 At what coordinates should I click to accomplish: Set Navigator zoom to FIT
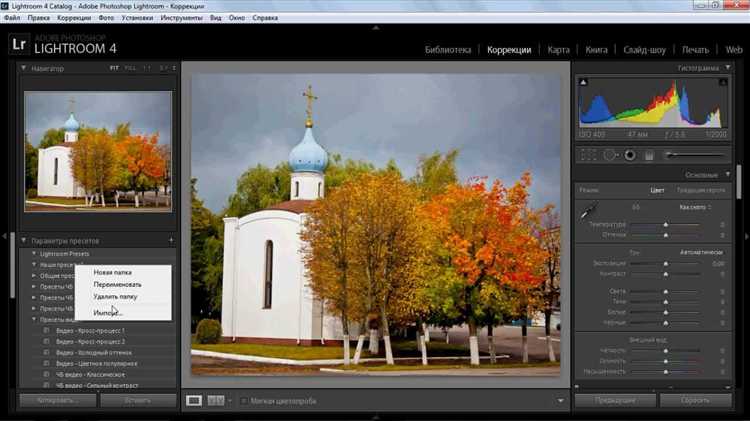[x=114, y=68]
